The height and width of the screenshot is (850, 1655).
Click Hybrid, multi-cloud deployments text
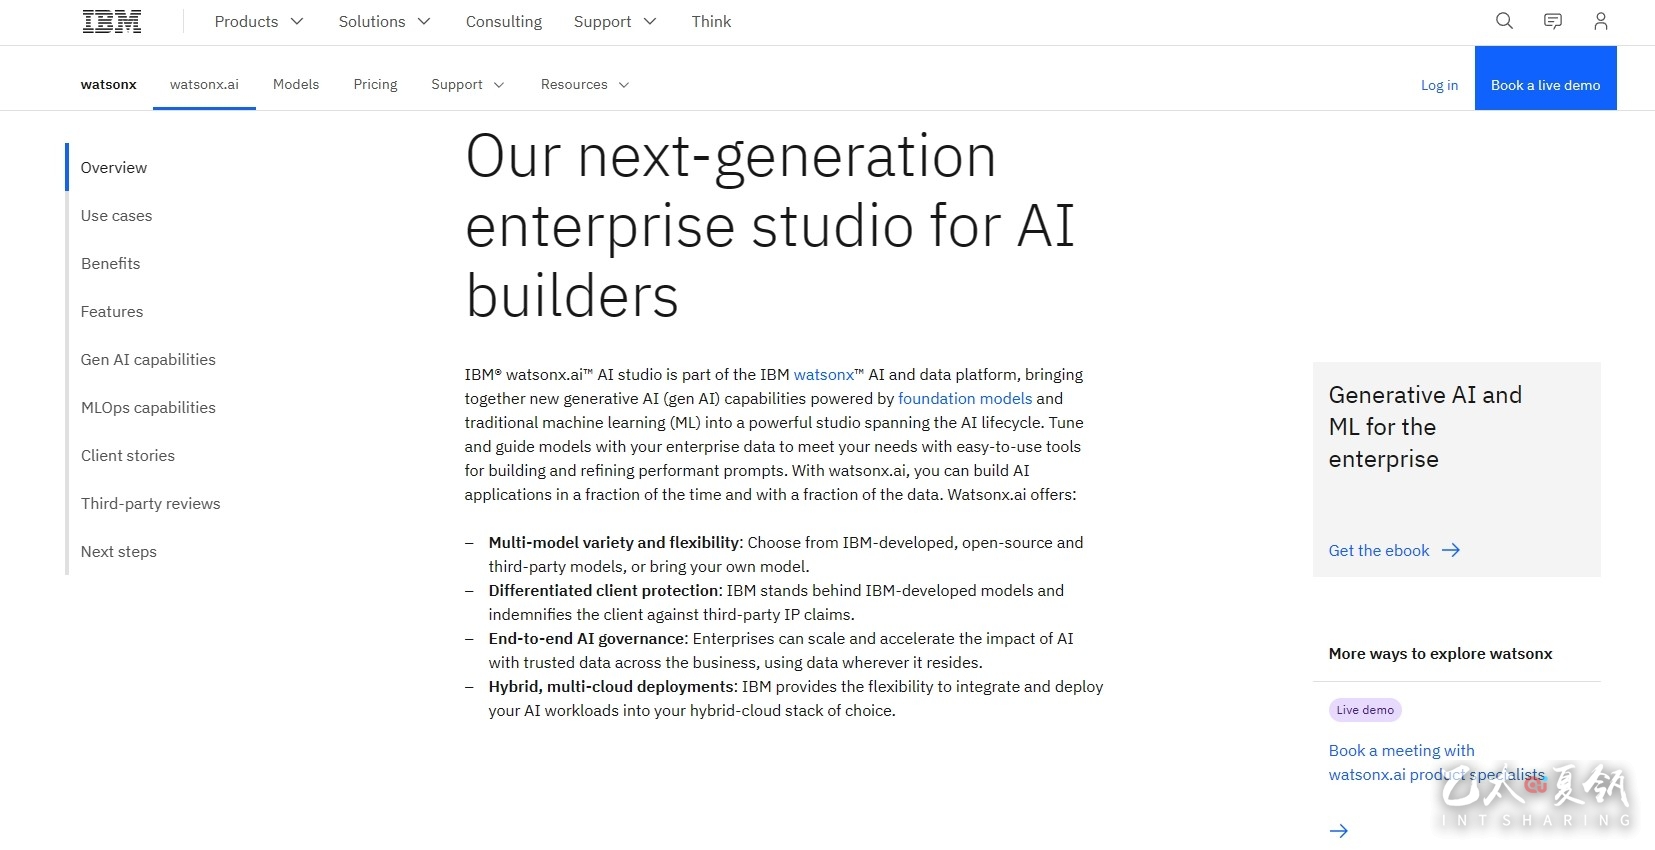point(611,686)
